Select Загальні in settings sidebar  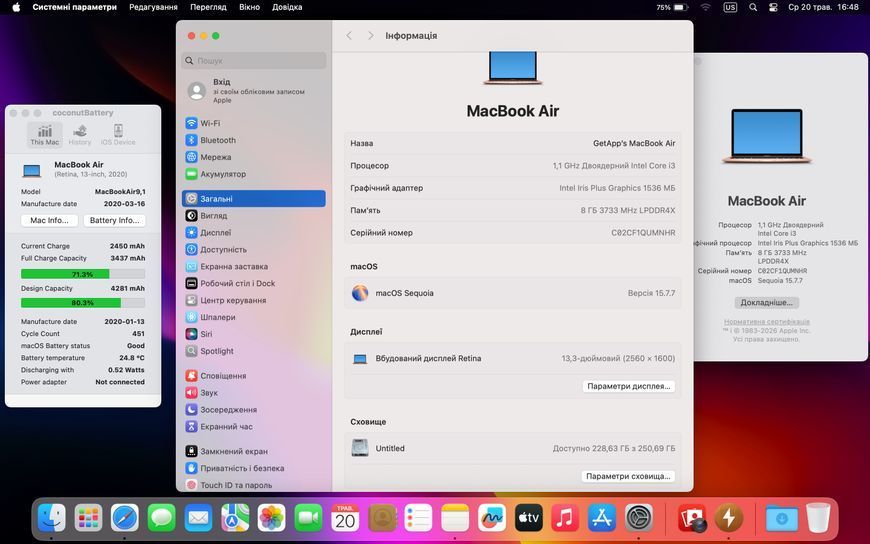(x=254, y=199)
